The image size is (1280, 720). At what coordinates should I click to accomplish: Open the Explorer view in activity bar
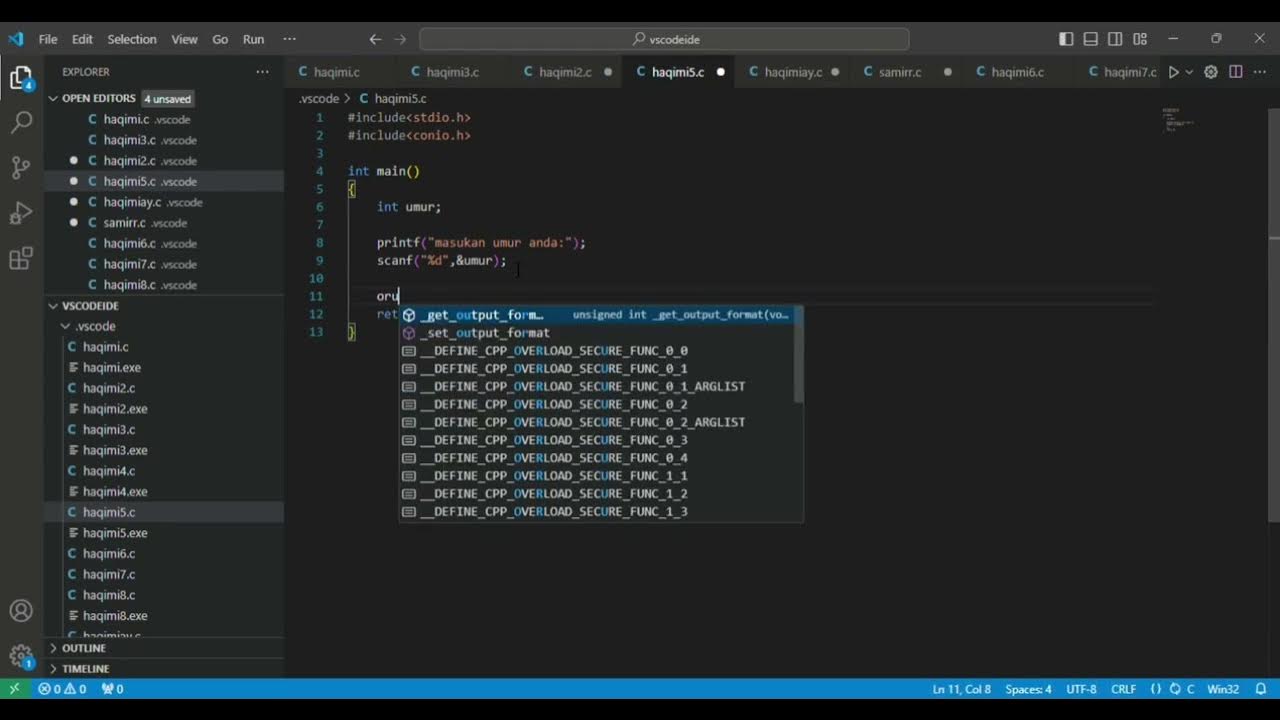tap(21, 77)
